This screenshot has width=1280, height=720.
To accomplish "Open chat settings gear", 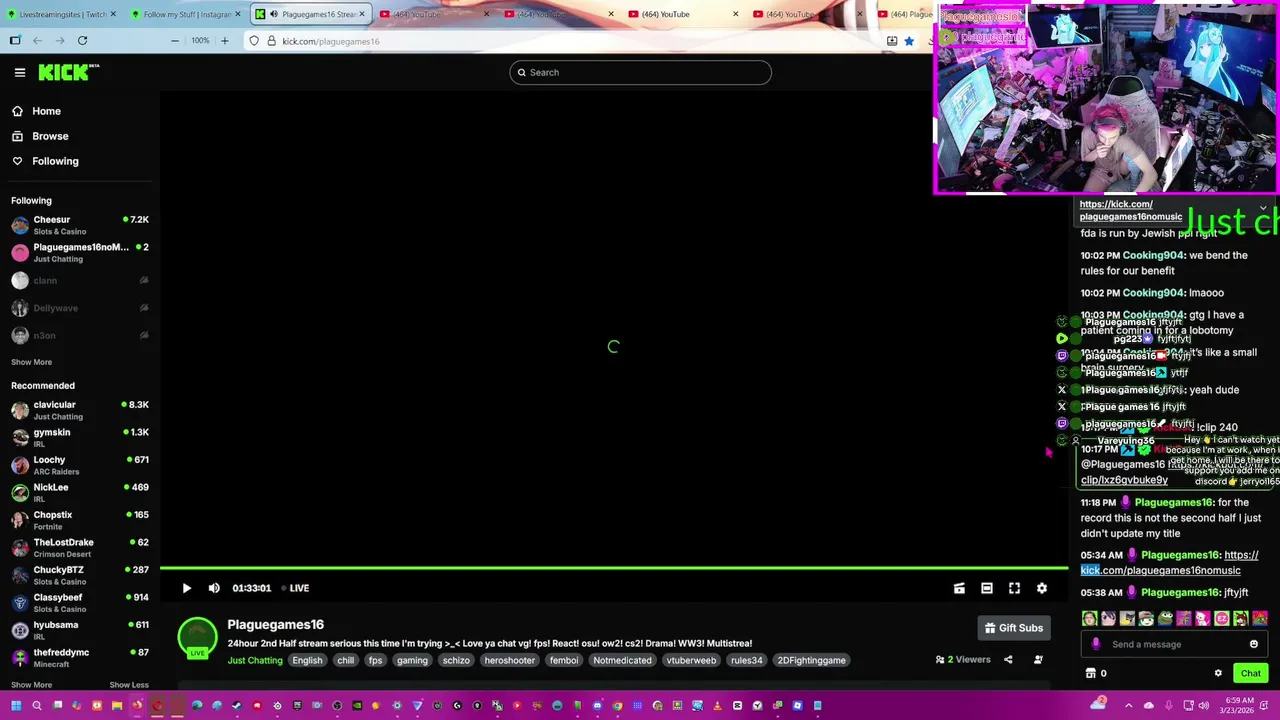I will 1218,673.
